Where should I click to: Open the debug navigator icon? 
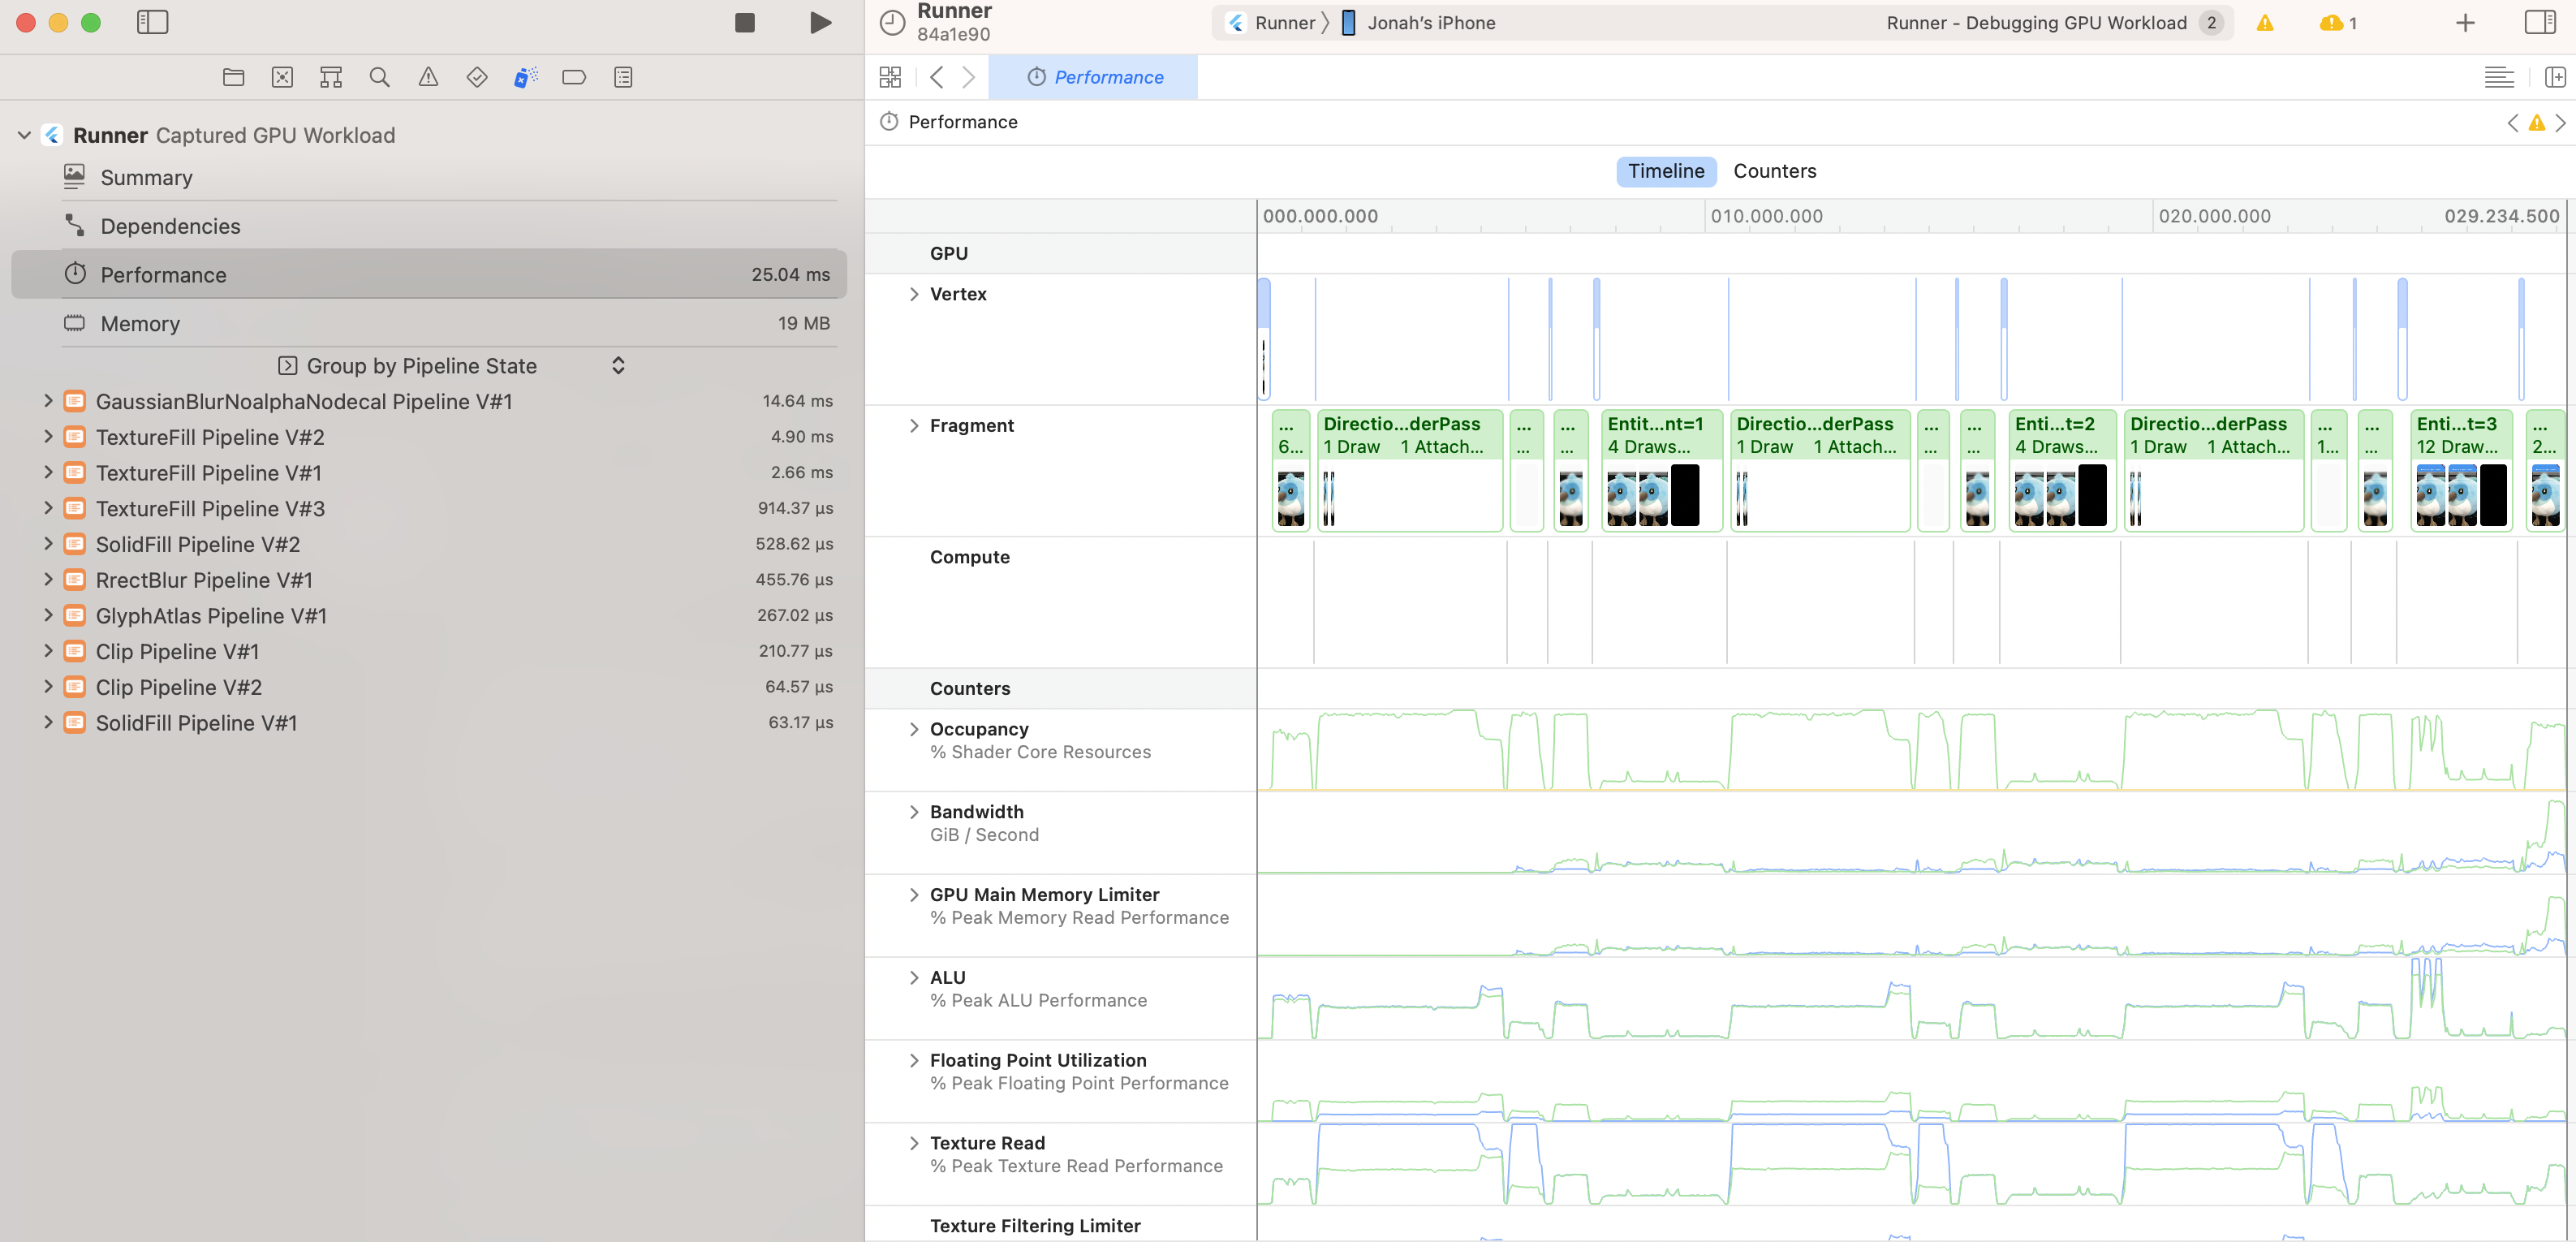[525, 77]
